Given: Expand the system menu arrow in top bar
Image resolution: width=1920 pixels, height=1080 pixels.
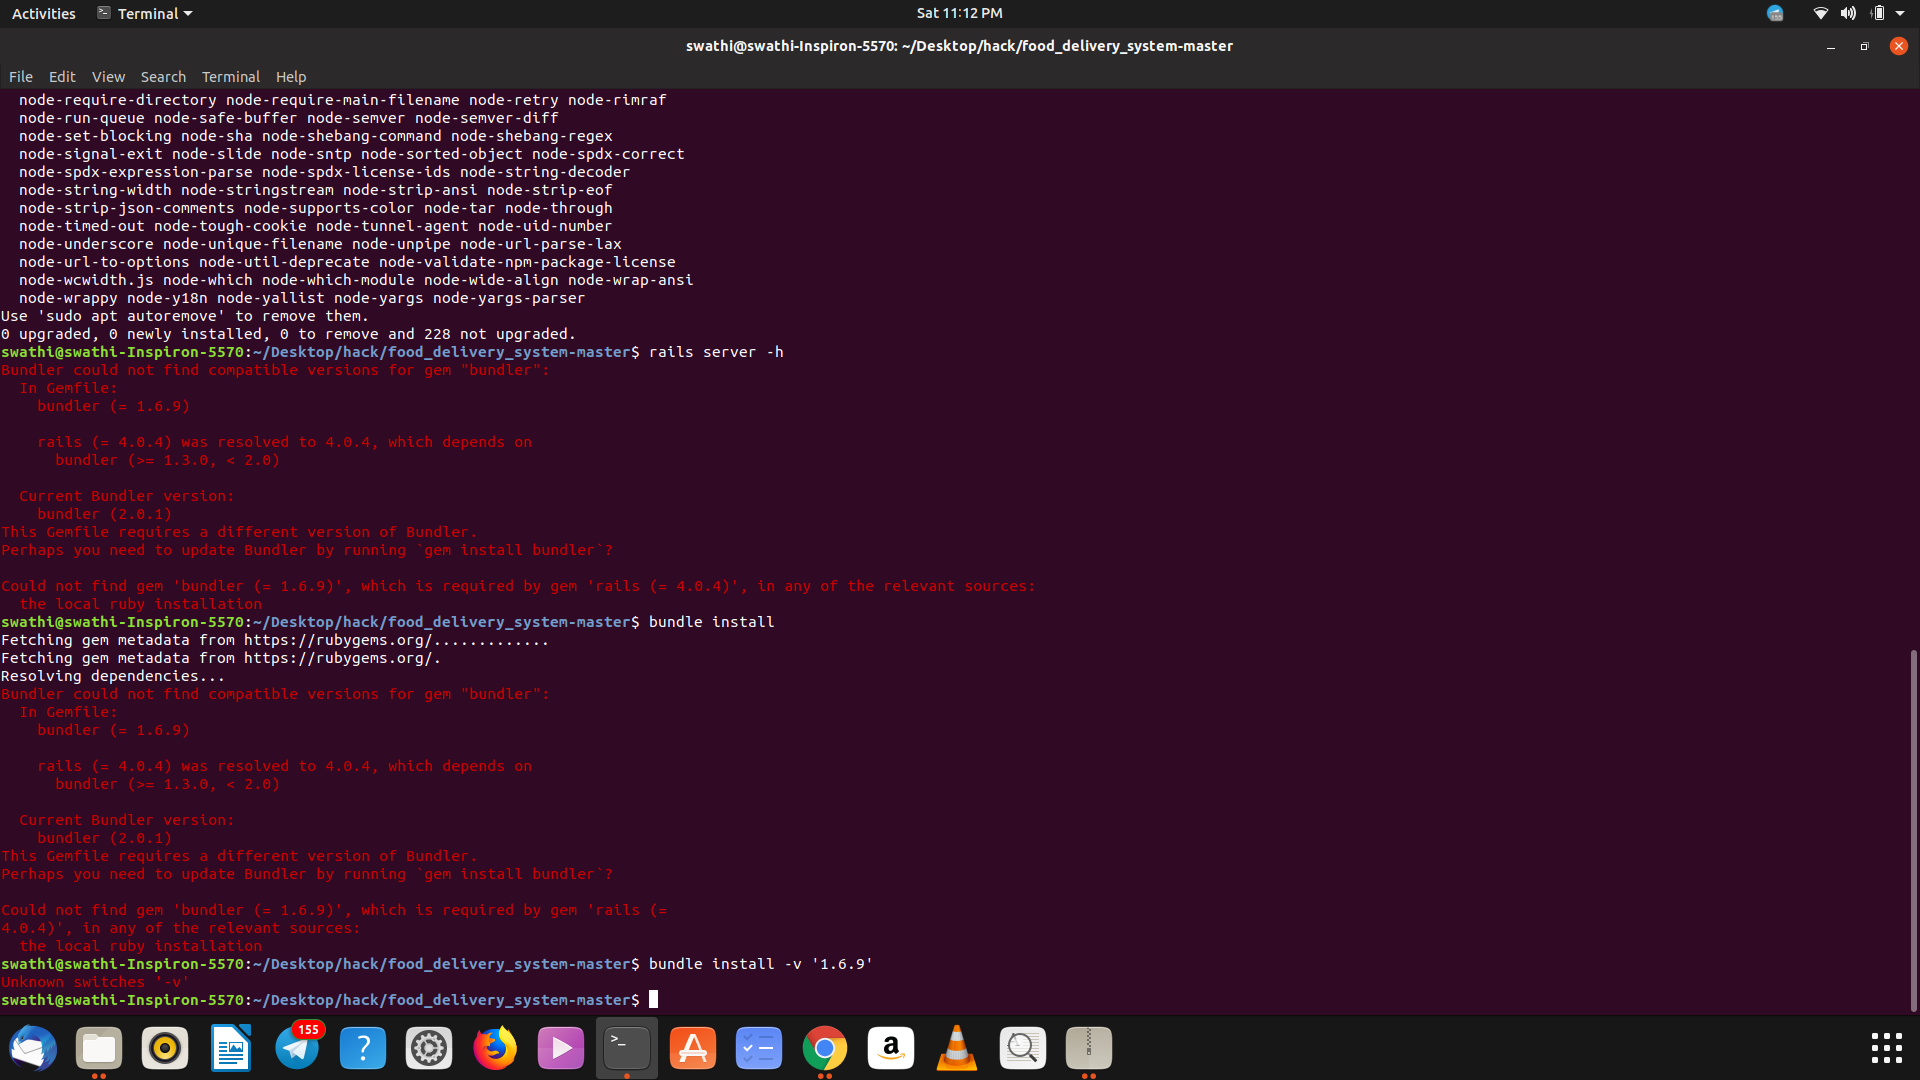Looking at the screenshot, I should point(1900,14).
